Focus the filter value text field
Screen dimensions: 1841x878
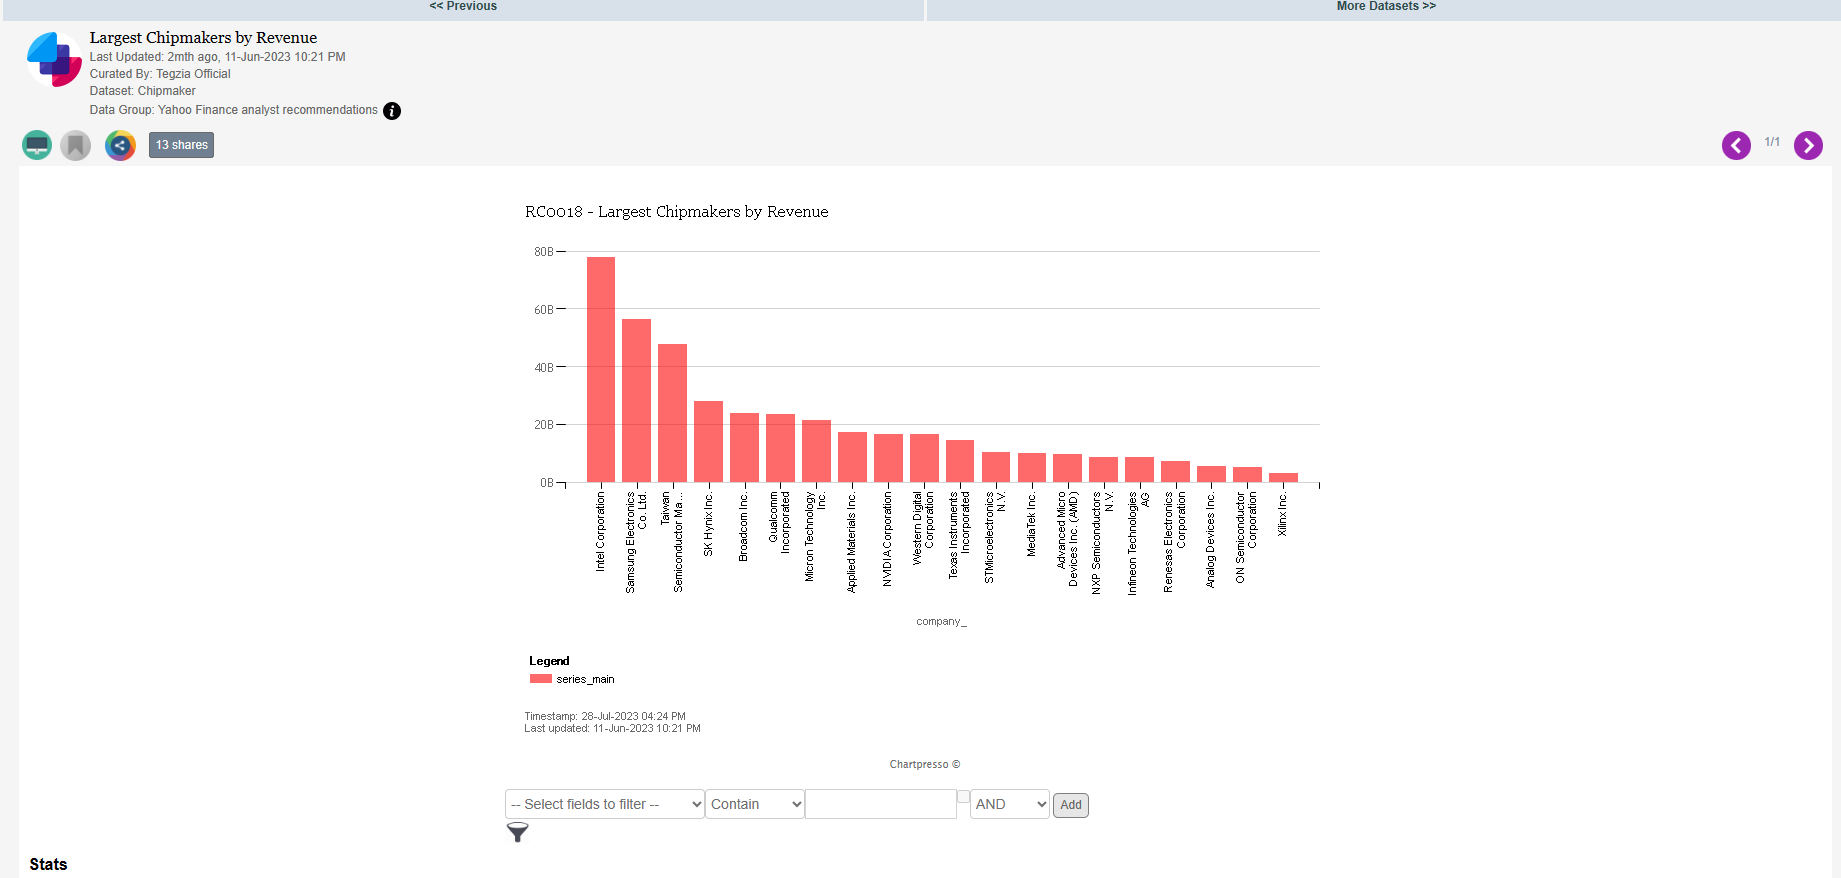tap(881, 804)
